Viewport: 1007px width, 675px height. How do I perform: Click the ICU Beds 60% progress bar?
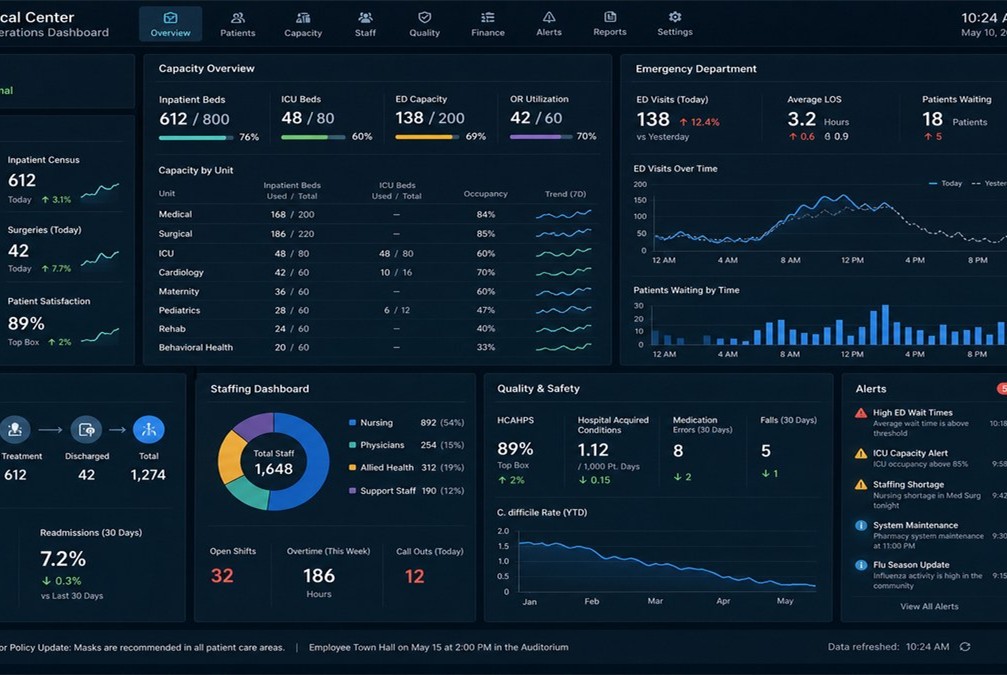coord(313,137)
